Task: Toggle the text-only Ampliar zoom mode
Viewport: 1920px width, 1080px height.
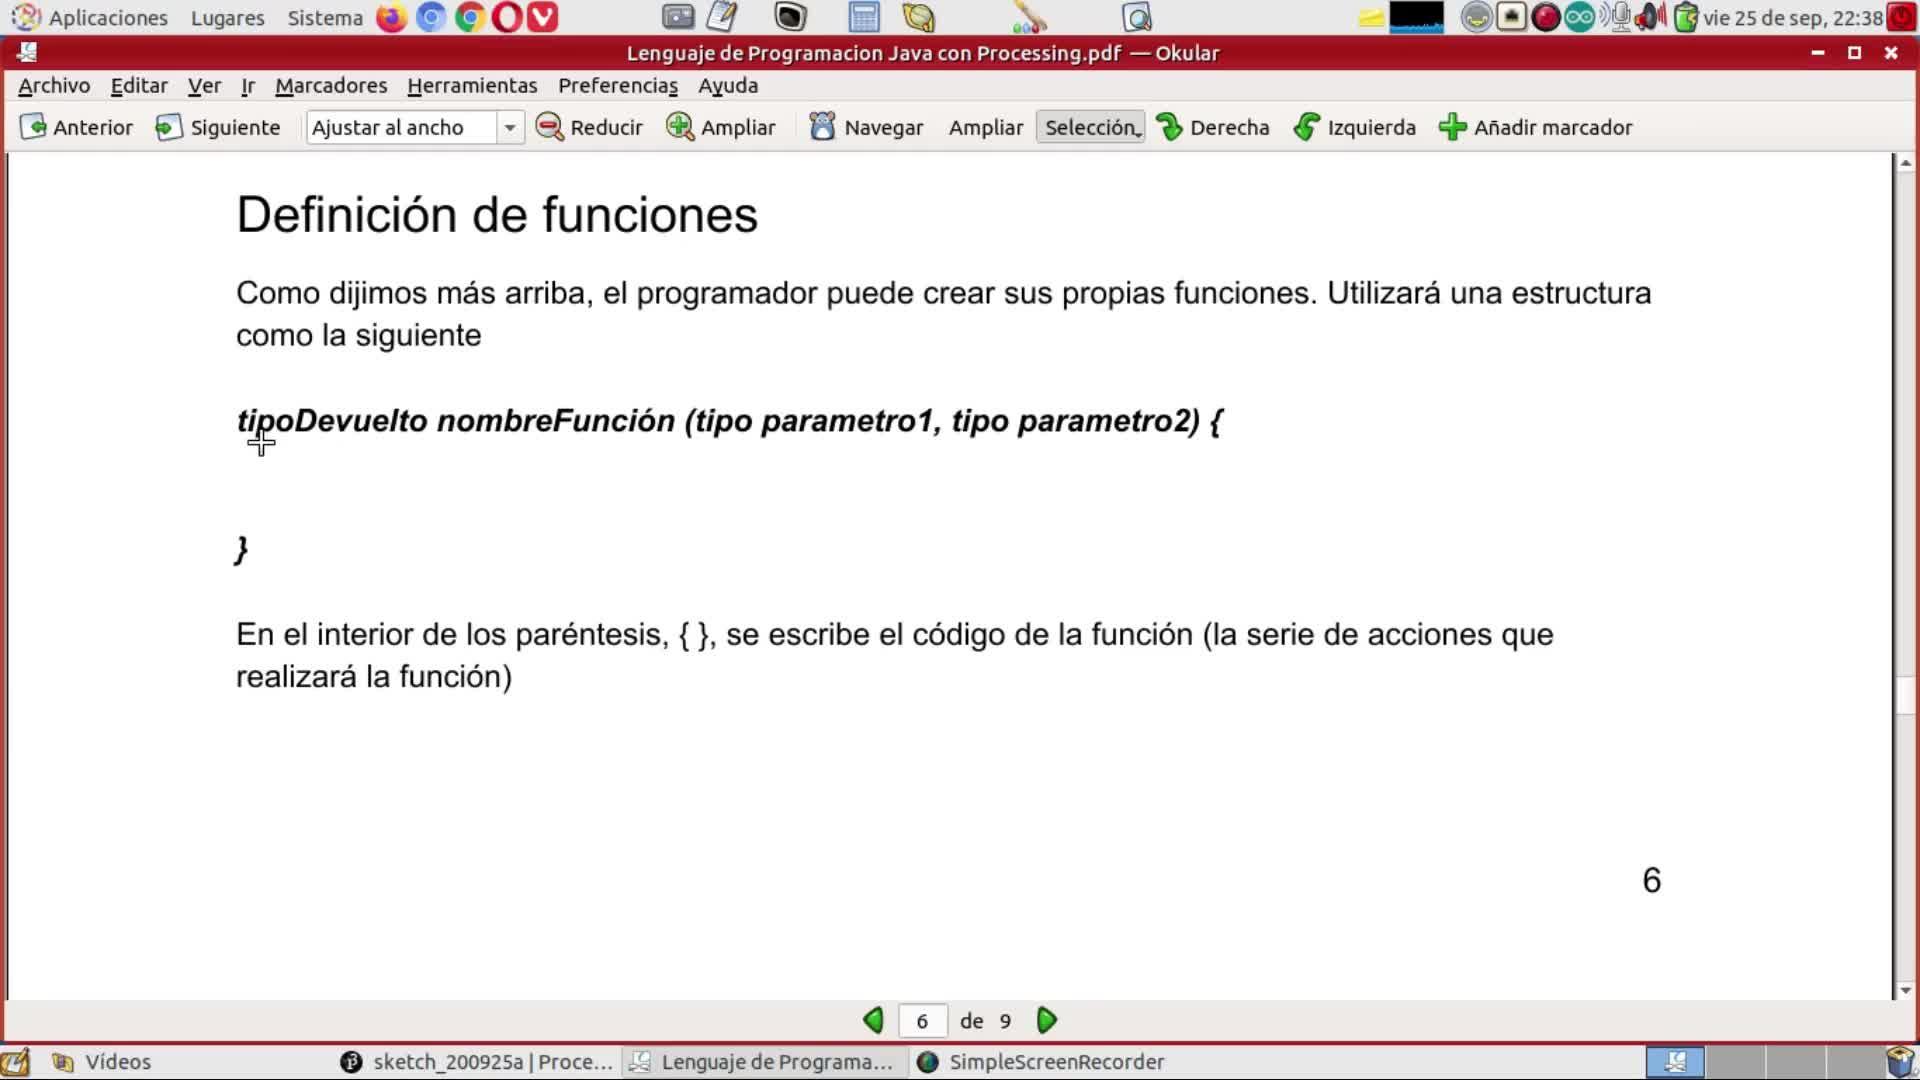Action: pos(985,127)
